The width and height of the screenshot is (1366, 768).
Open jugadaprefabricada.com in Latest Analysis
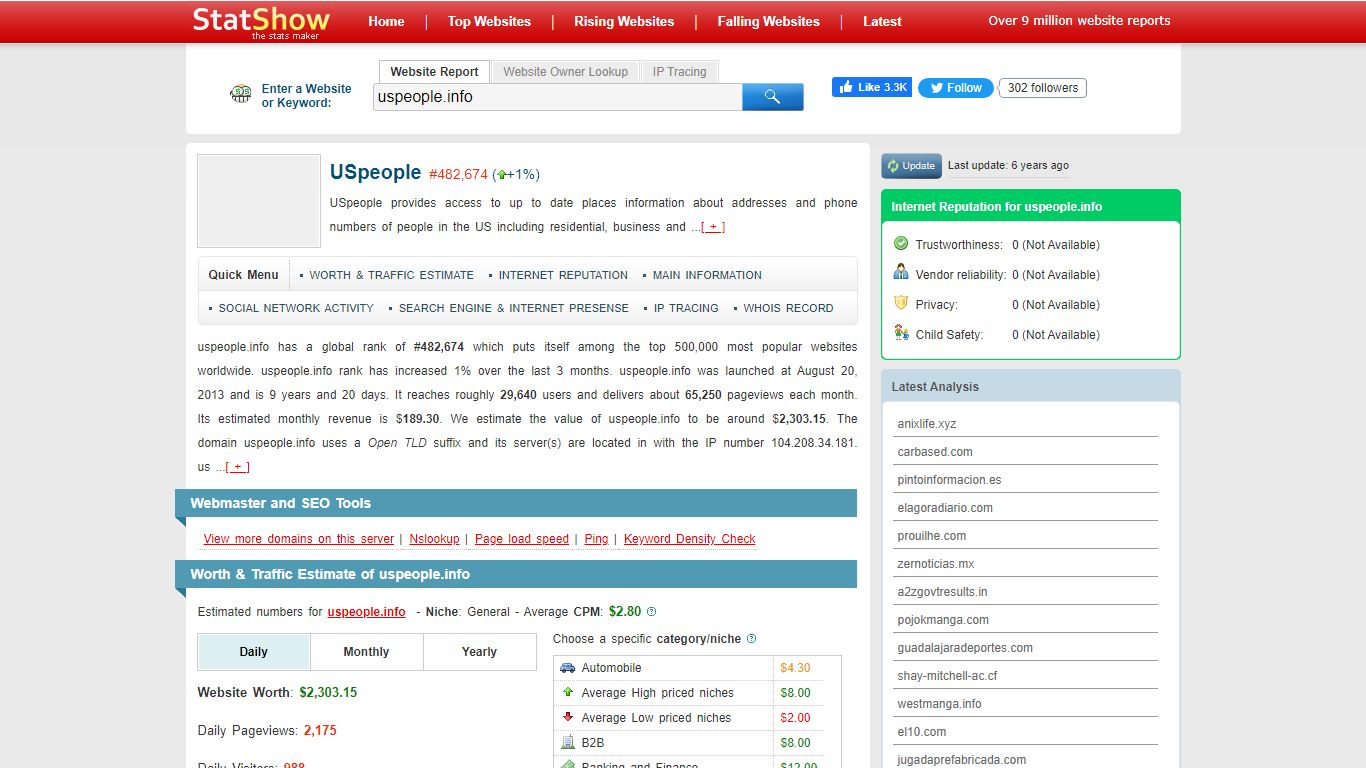pyautogui.click(x=961, y=760)
